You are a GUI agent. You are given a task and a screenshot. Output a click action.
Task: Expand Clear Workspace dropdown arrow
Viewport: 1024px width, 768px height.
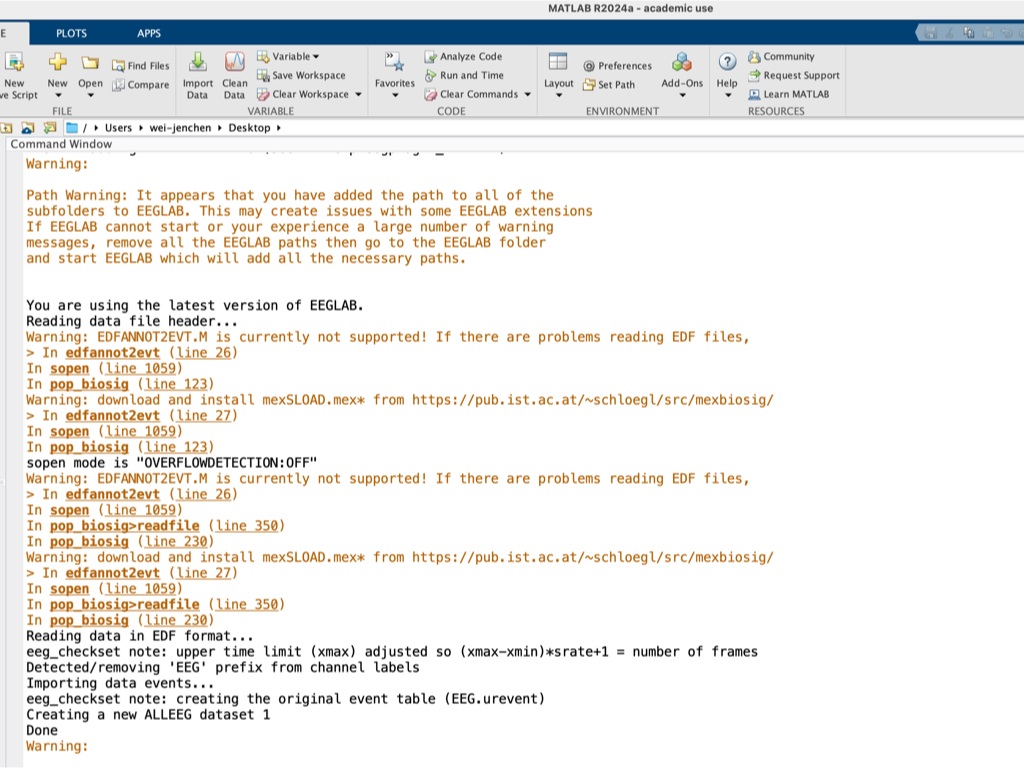358,95
